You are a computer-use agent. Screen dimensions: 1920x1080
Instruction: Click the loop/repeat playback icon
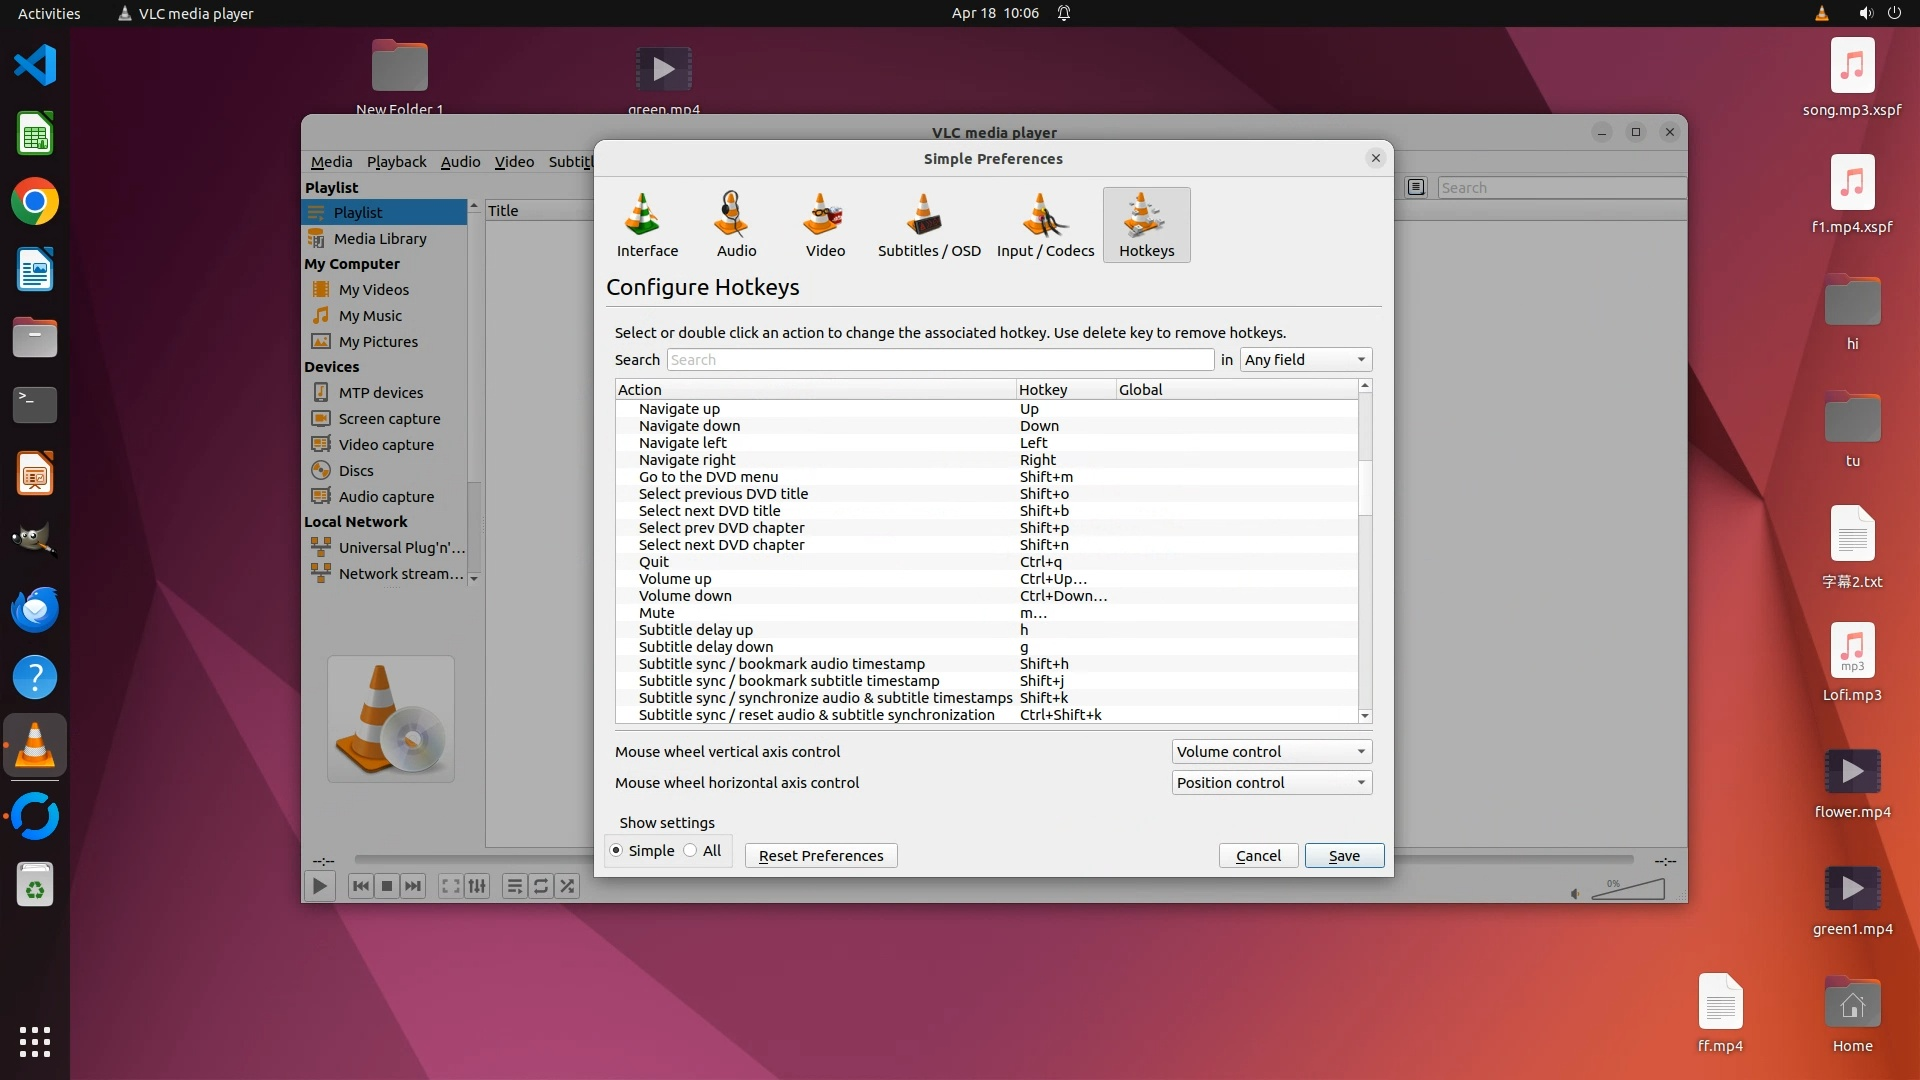tap(541, 886)
